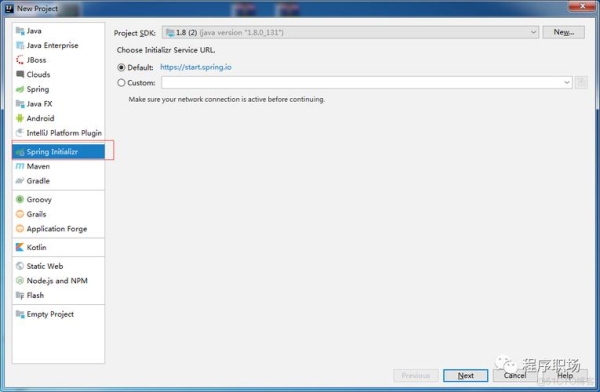The width and height of the screenshot is (600, 392).
Task: Click the Java project type icon
Action: tap(20, 31)
